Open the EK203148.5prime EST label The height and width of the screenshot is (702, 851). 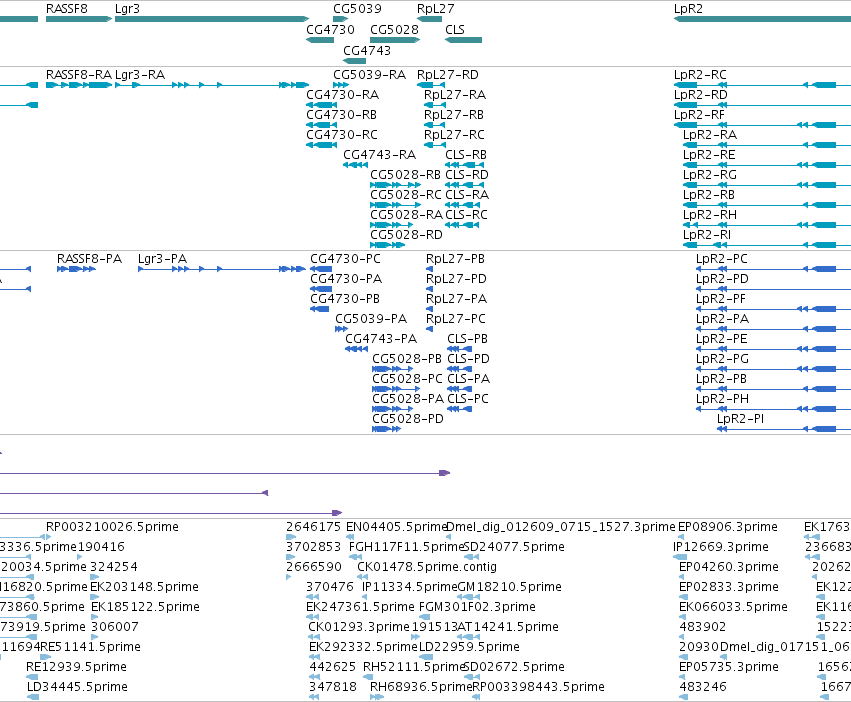(144, 587)
